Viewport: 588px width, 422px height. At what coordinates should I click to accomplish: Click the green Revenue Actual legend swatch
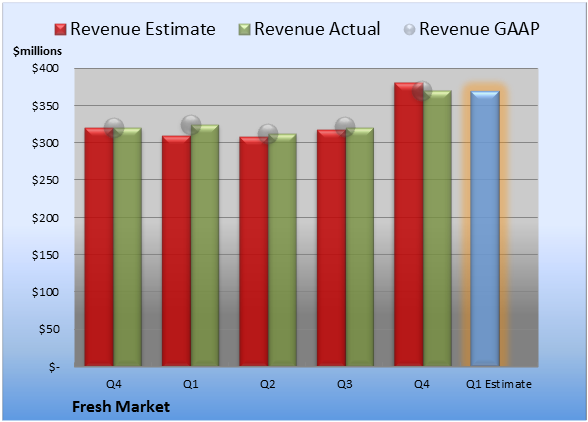coord(244,30)
